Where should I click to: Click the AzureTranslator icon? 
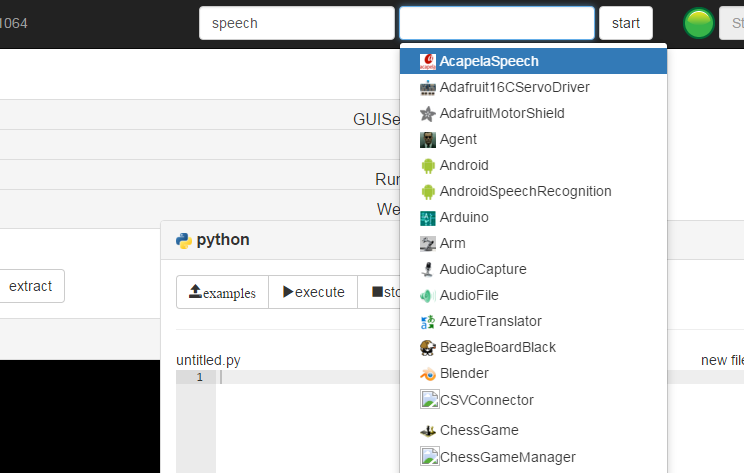click(x=428, y=322)
